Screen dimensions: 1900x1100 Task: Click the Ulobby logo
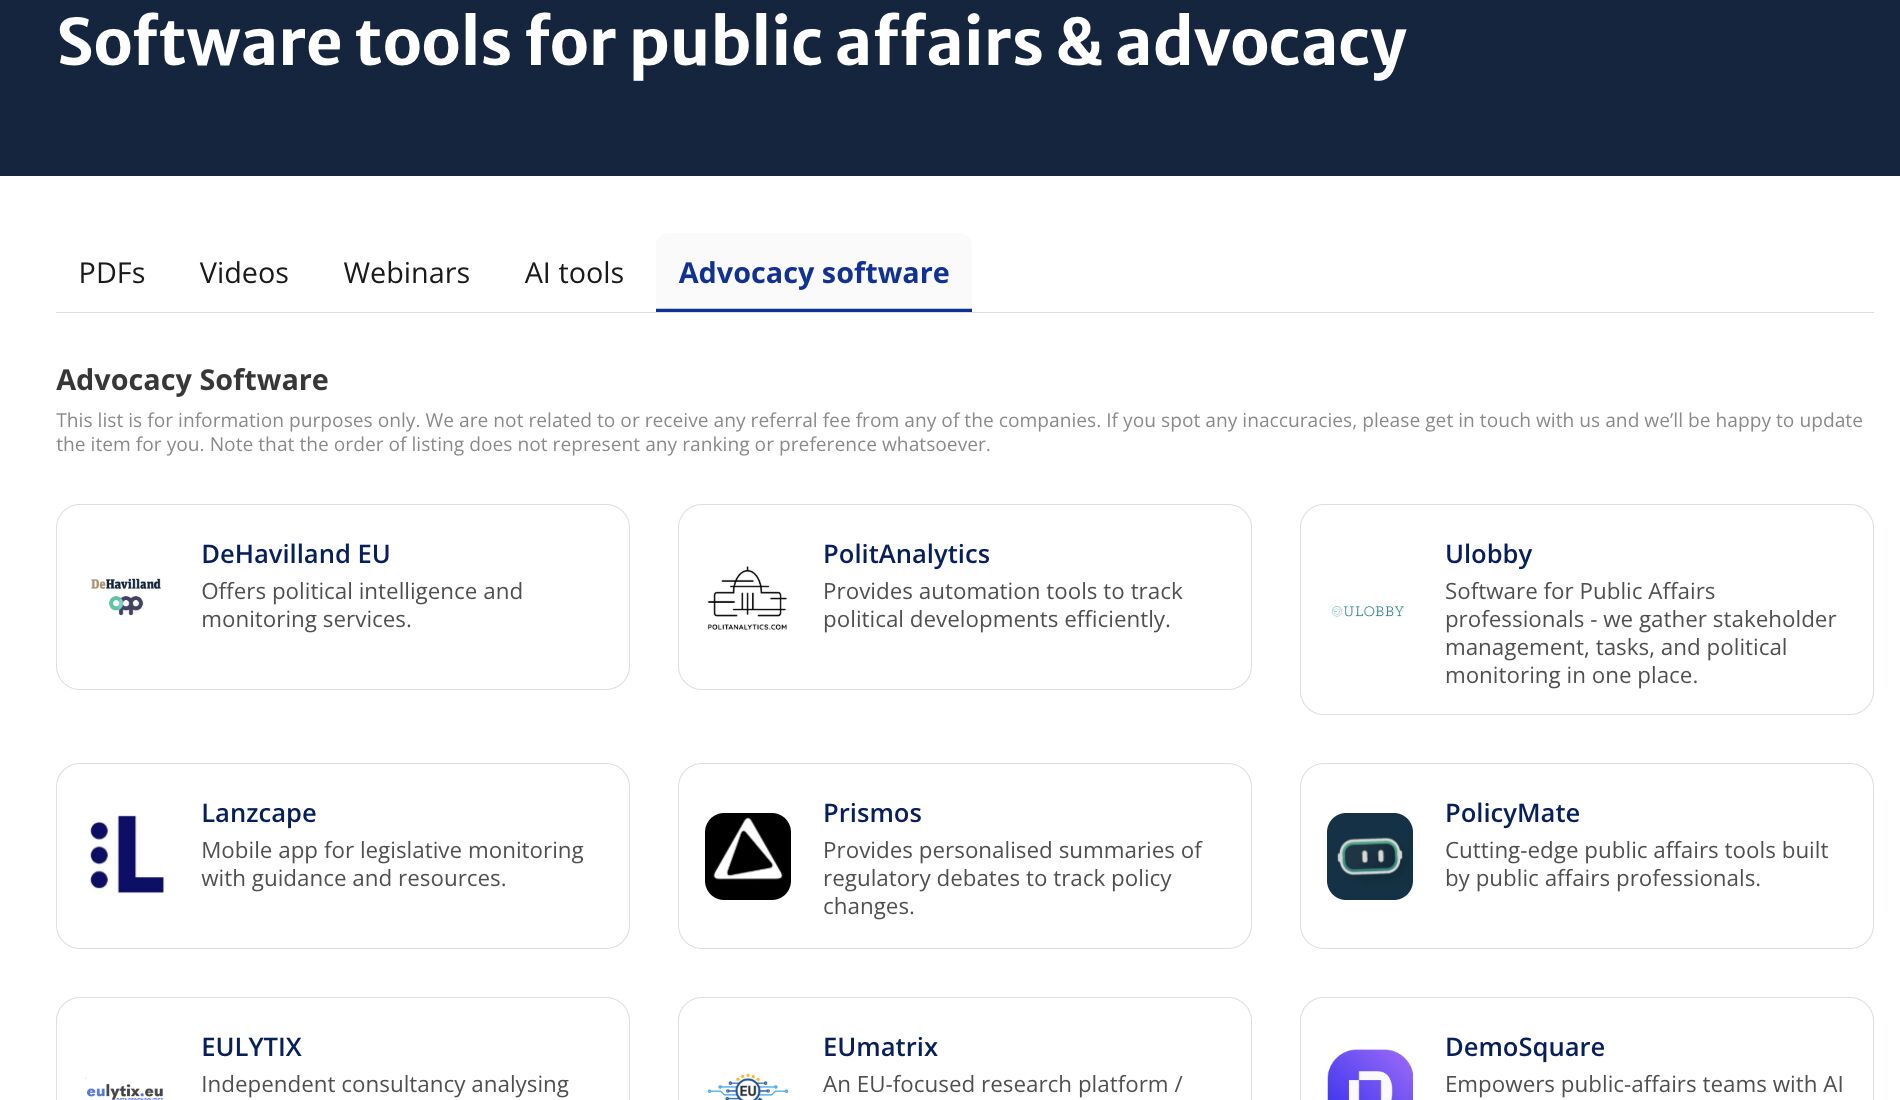1368,611
